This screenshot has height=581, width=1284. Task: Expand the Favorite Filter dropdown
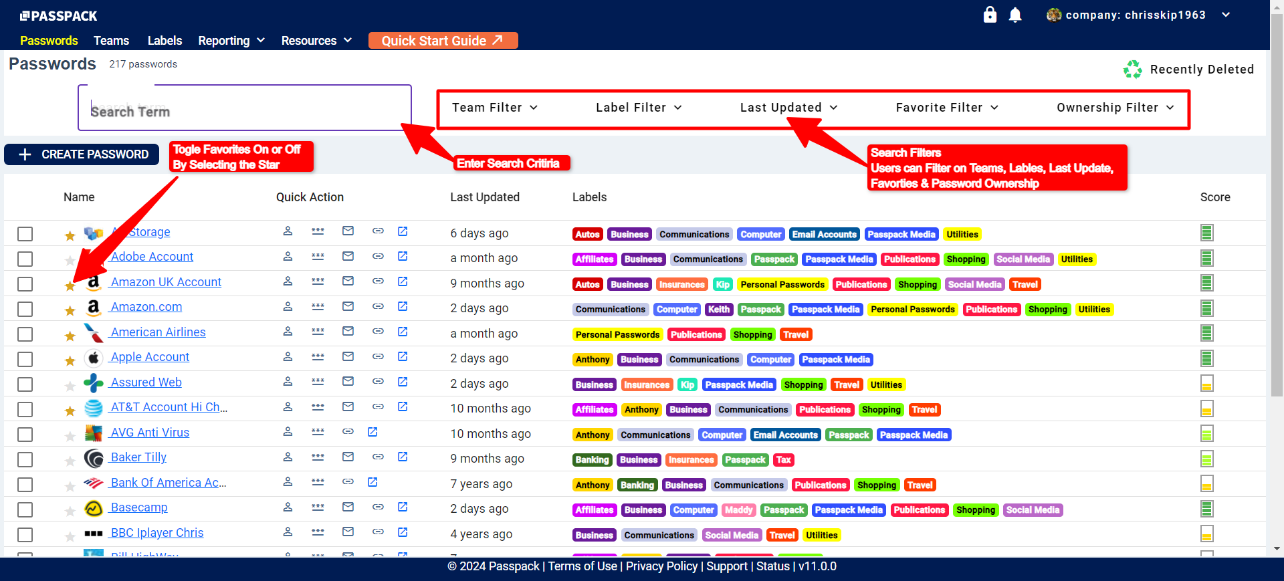[x=947, y=107]
